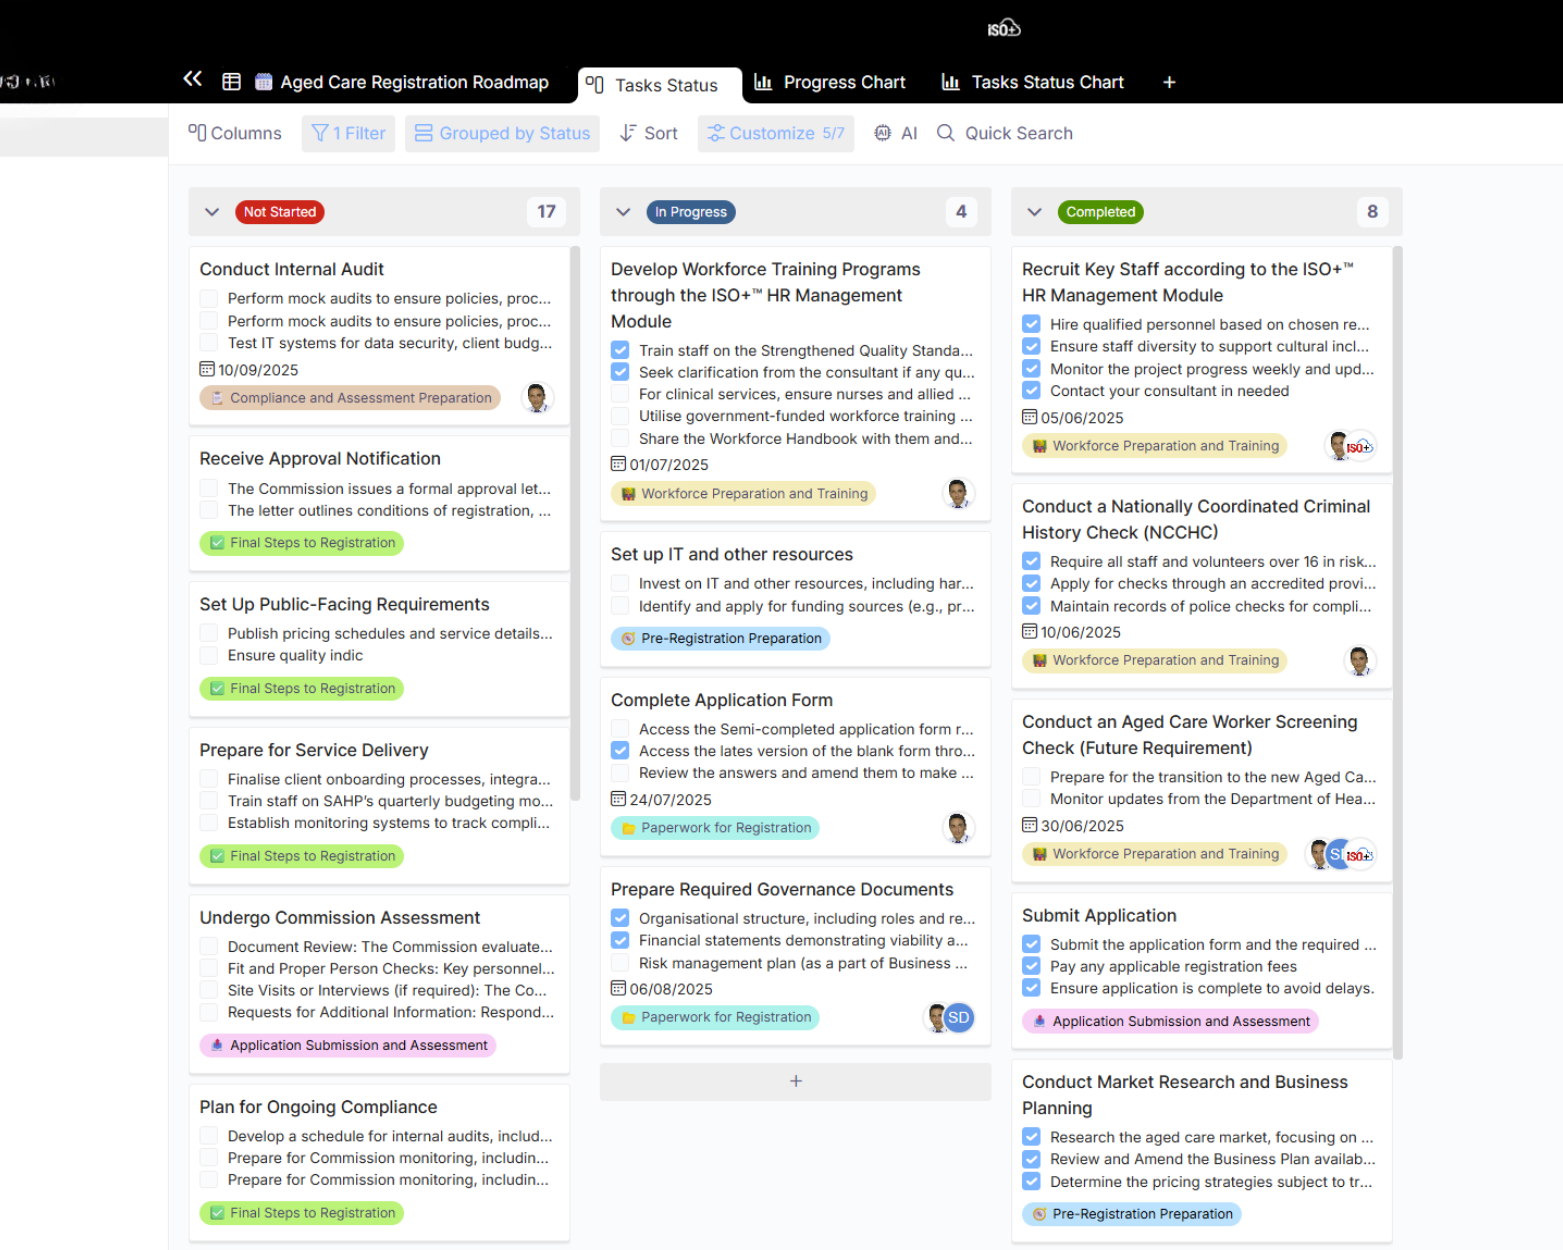Add a new card below In Progress column

click(x=795, y=1081)
